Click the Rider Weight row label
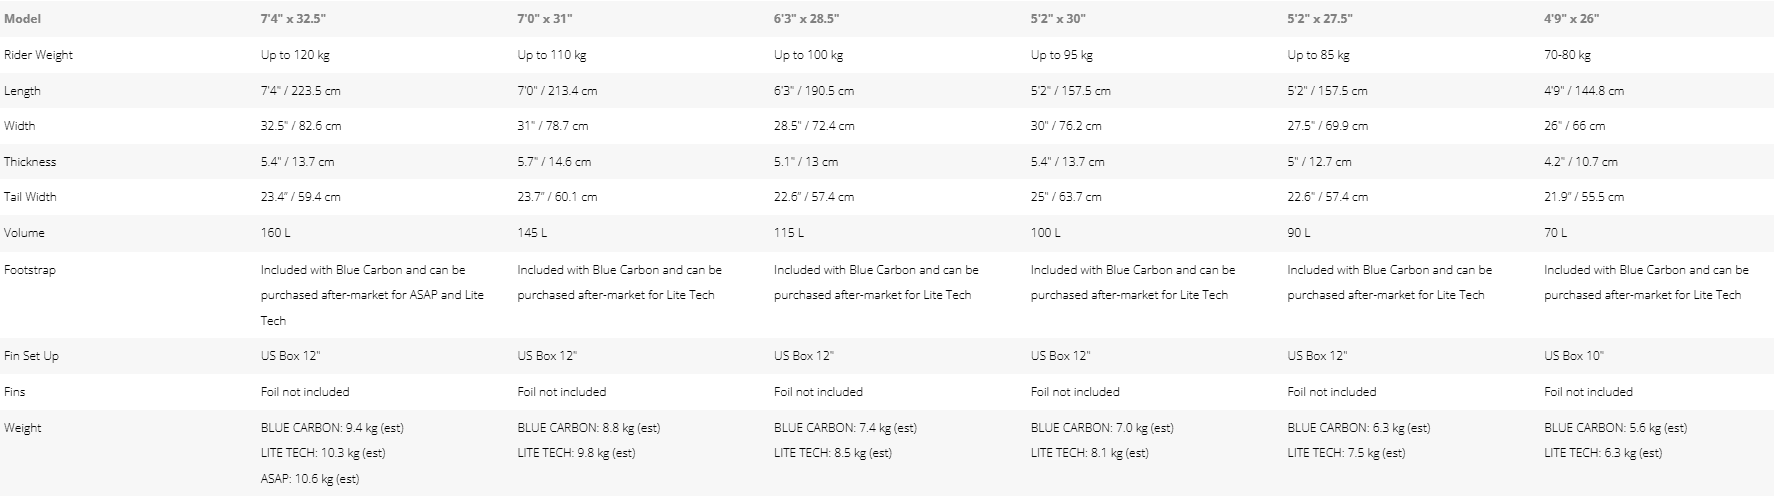The height and width of the screenshot is (496, 1774). click(38, 55)
